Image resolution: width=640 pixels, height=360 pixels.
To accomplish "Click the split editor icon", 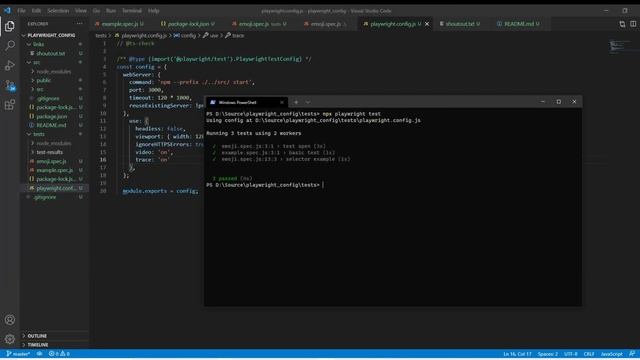I will tap(633, 24).
